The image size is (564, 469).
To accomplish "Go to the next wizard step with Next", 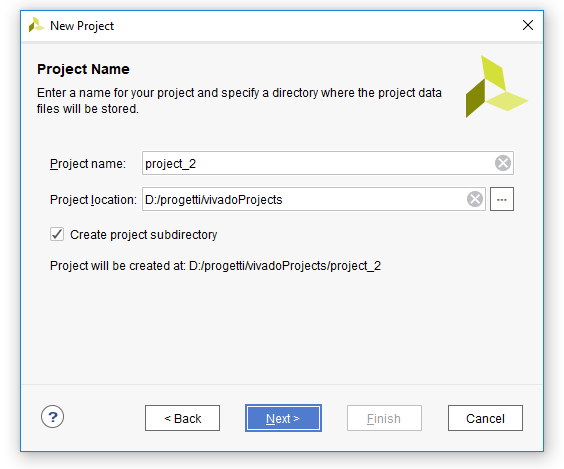I will (283, 418).
